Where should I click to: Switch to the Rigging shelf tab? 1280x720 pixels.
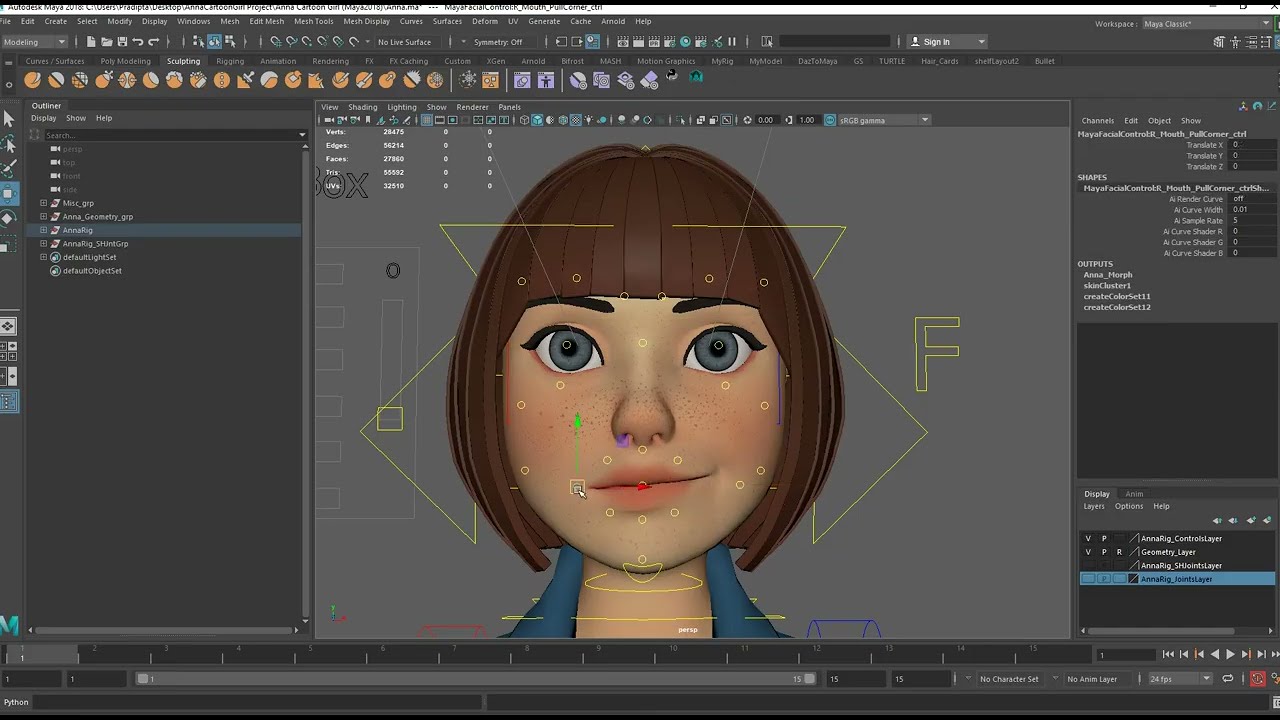tap(230, 61)
